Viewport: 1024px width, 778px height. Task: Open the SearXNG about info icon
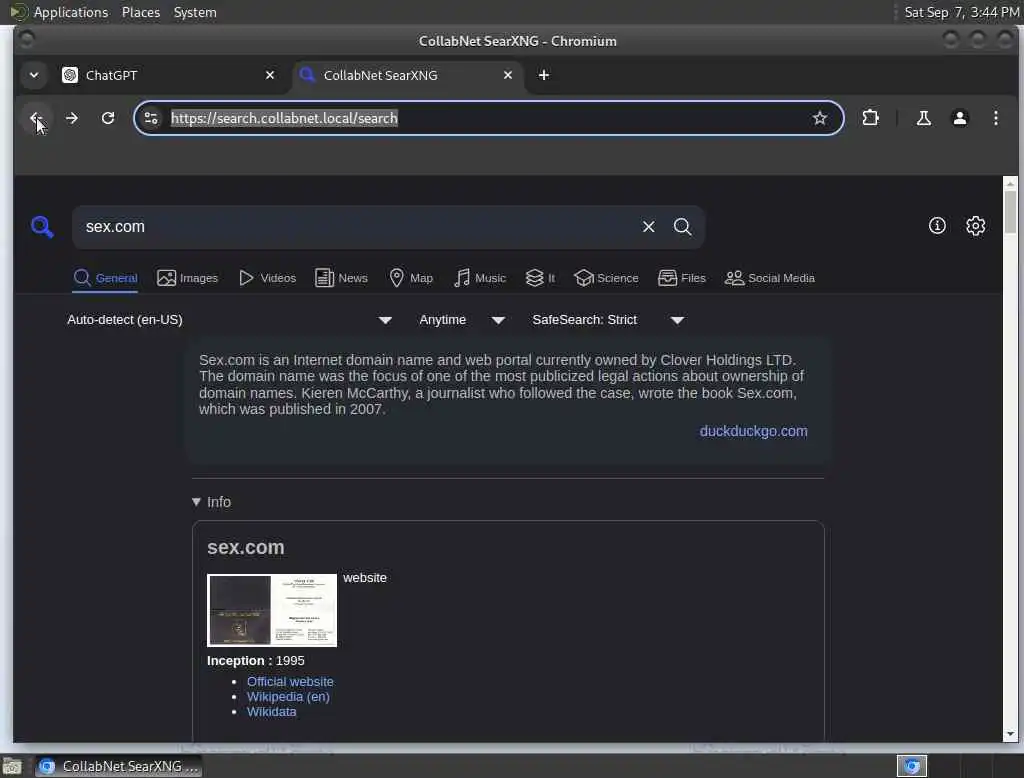[937, 225]
